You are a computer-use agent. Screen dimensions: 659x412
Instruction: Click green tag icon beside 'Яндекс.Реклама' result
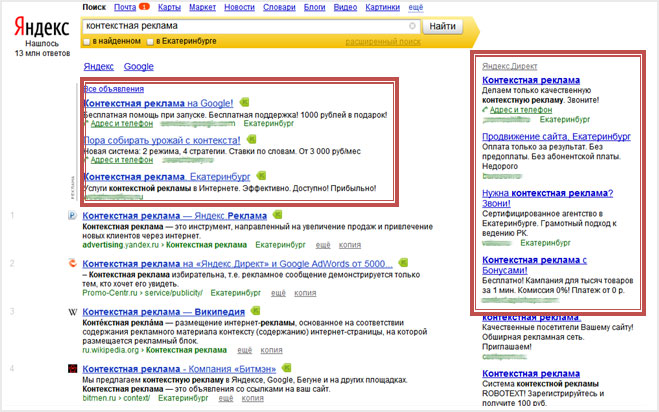pos(277,215)
